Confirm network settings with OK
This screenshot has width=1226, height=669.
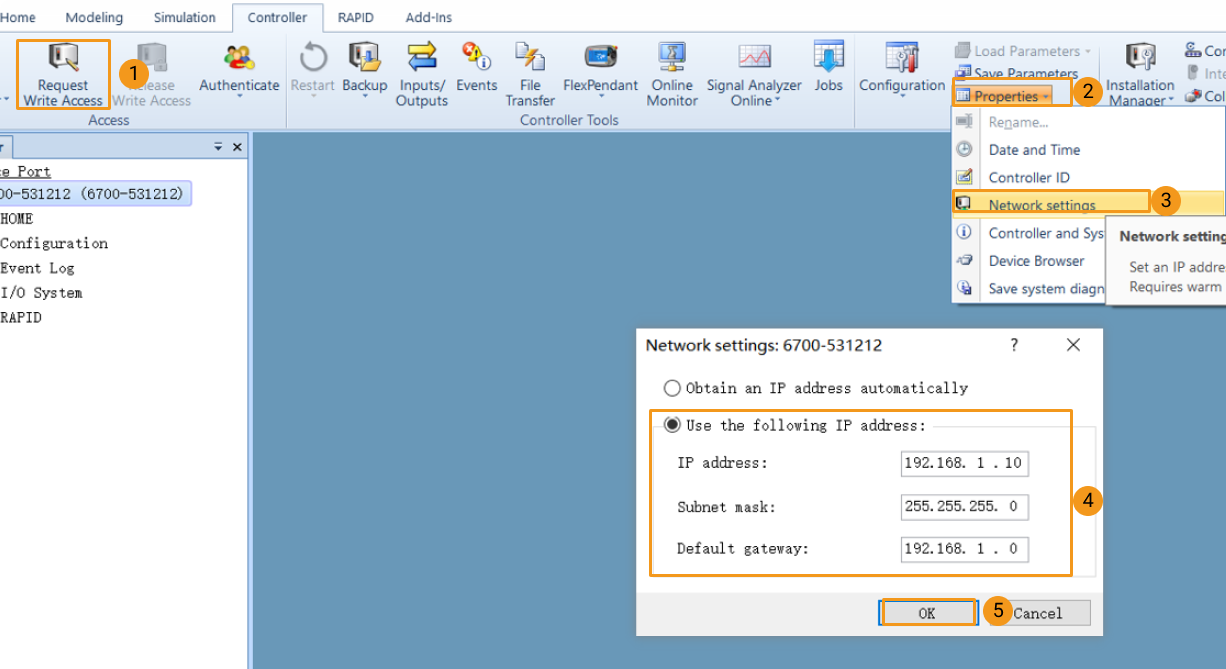click(x=927, y=613)
